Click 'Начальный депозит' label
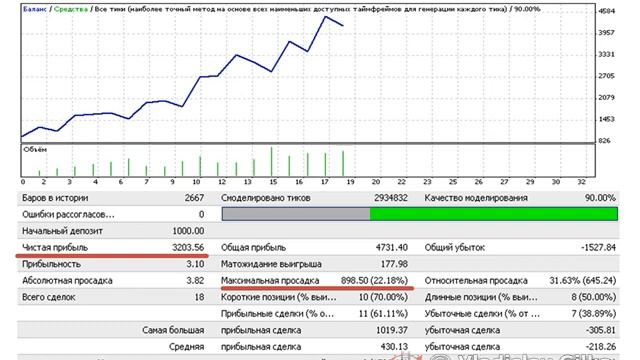This screenshot has height=360, width=640. point(62,231)
